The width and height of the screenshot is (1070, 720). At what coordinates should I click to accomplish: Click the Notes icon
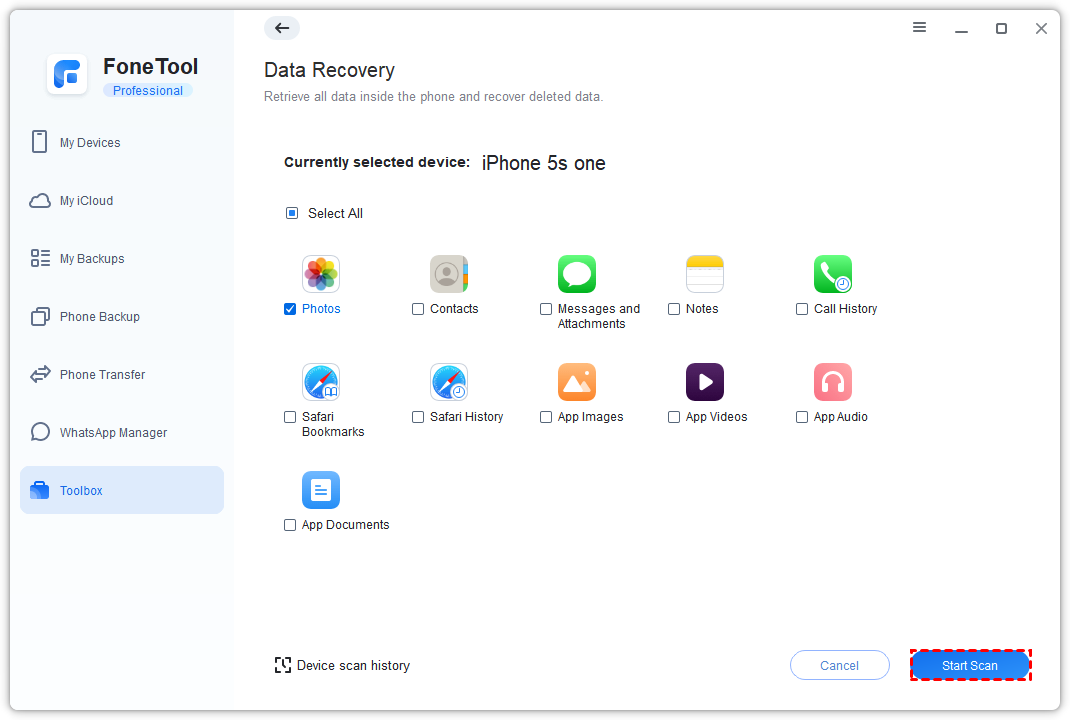pyautogui.click(x=704, y=274)
